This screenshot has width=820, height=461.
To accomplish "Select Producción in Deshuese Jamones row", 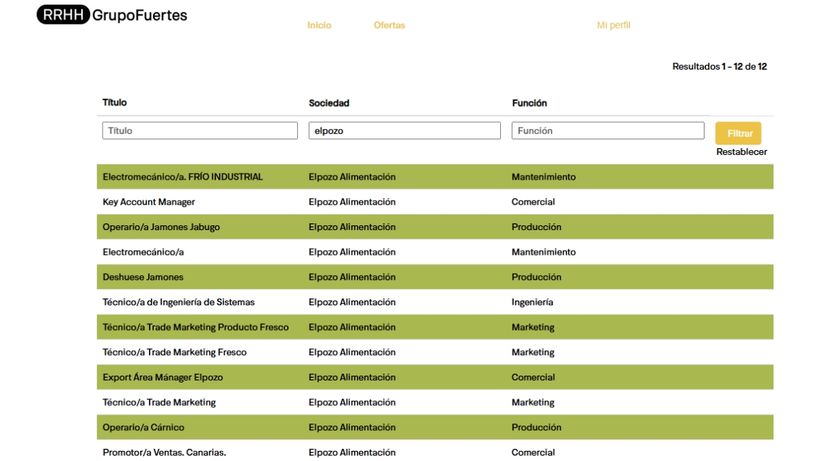I will (536, 277).
